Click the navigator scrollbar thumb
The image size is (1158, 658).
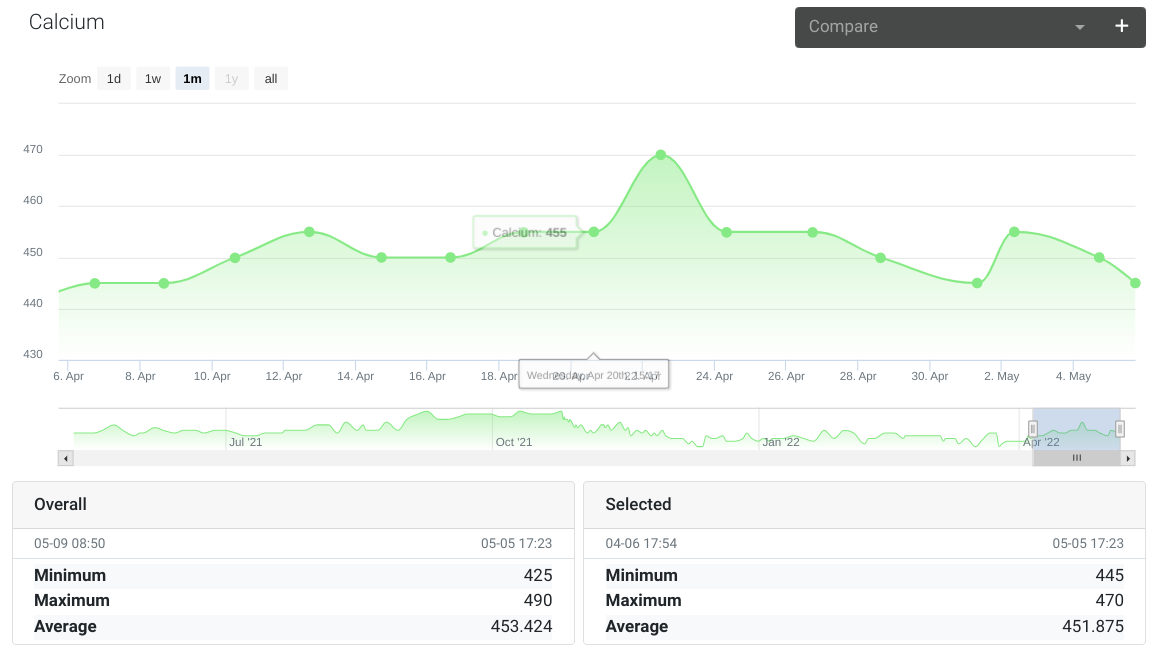[1076, 459]
